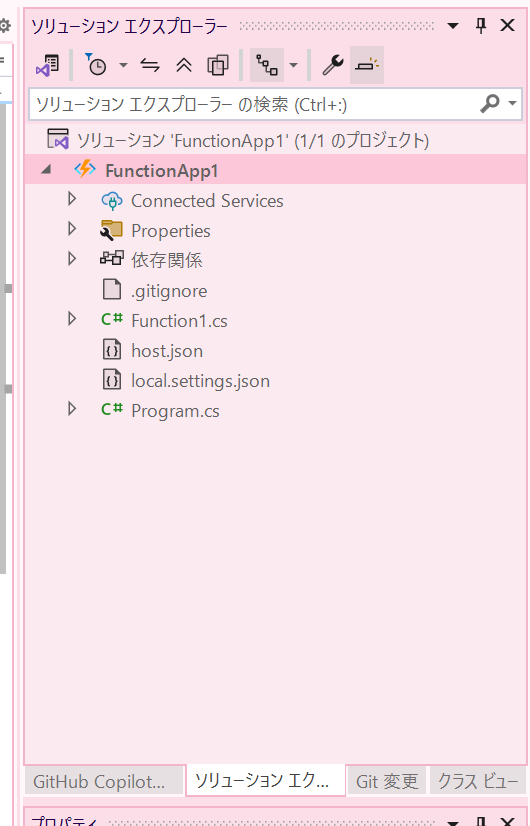This screenshot has width=530, height=826.
Task: Expand the 依存関係 dependencies node
Action: click(x=72, y=259)
